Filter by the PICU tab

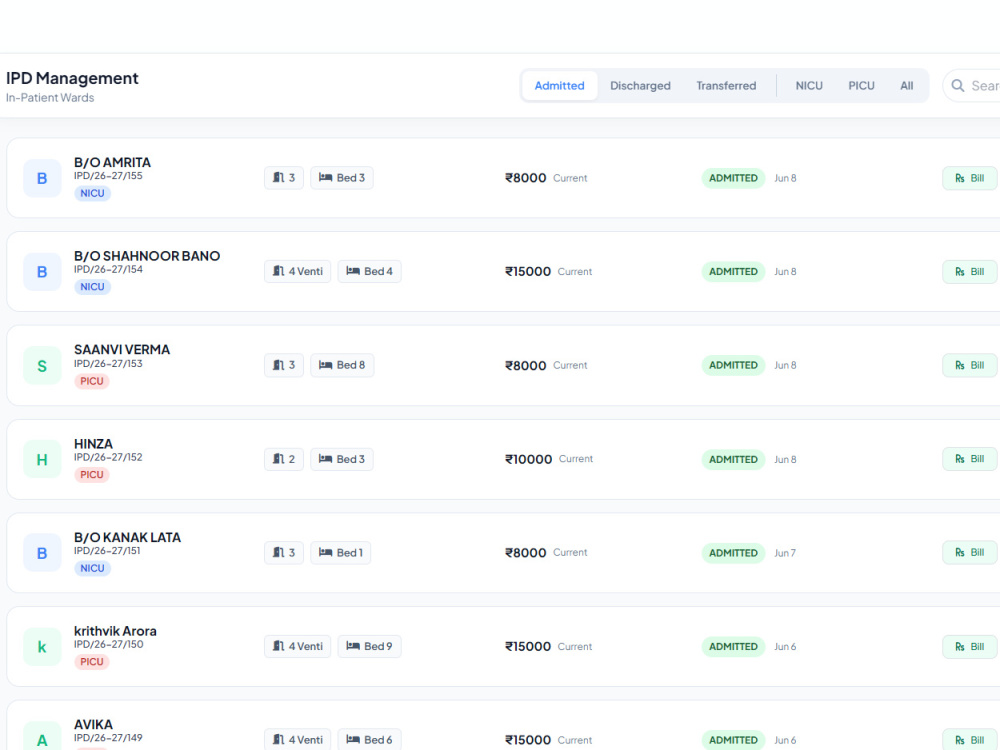861,85
